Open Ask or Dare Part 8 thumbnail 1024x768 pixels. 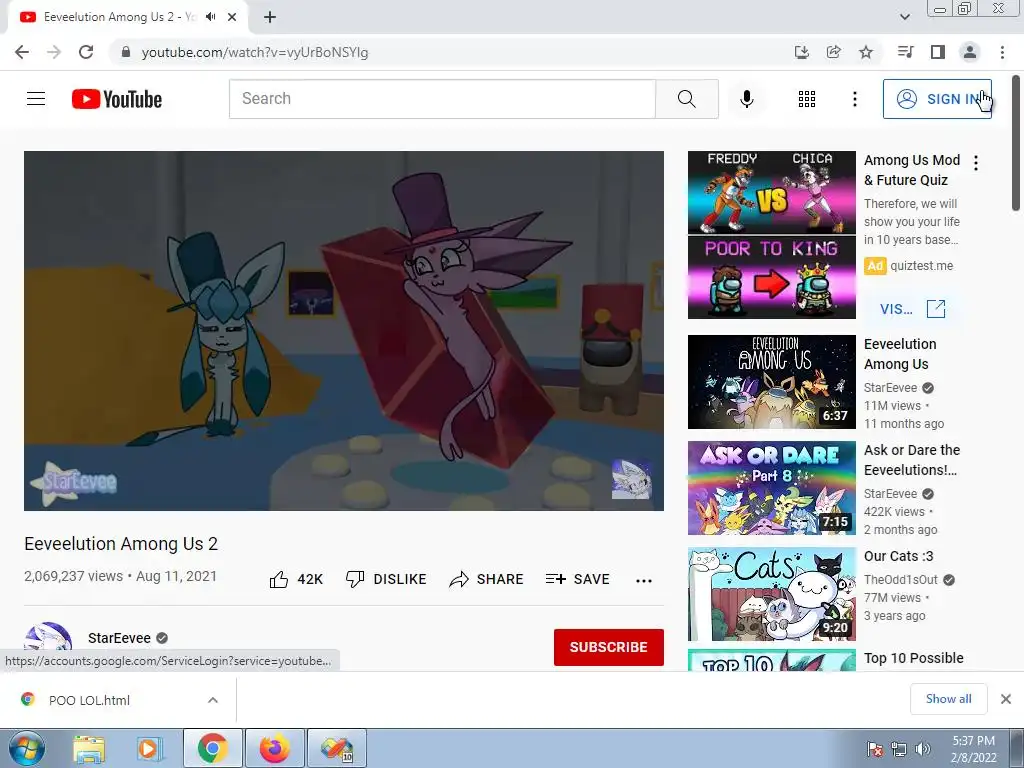point(771,488)
